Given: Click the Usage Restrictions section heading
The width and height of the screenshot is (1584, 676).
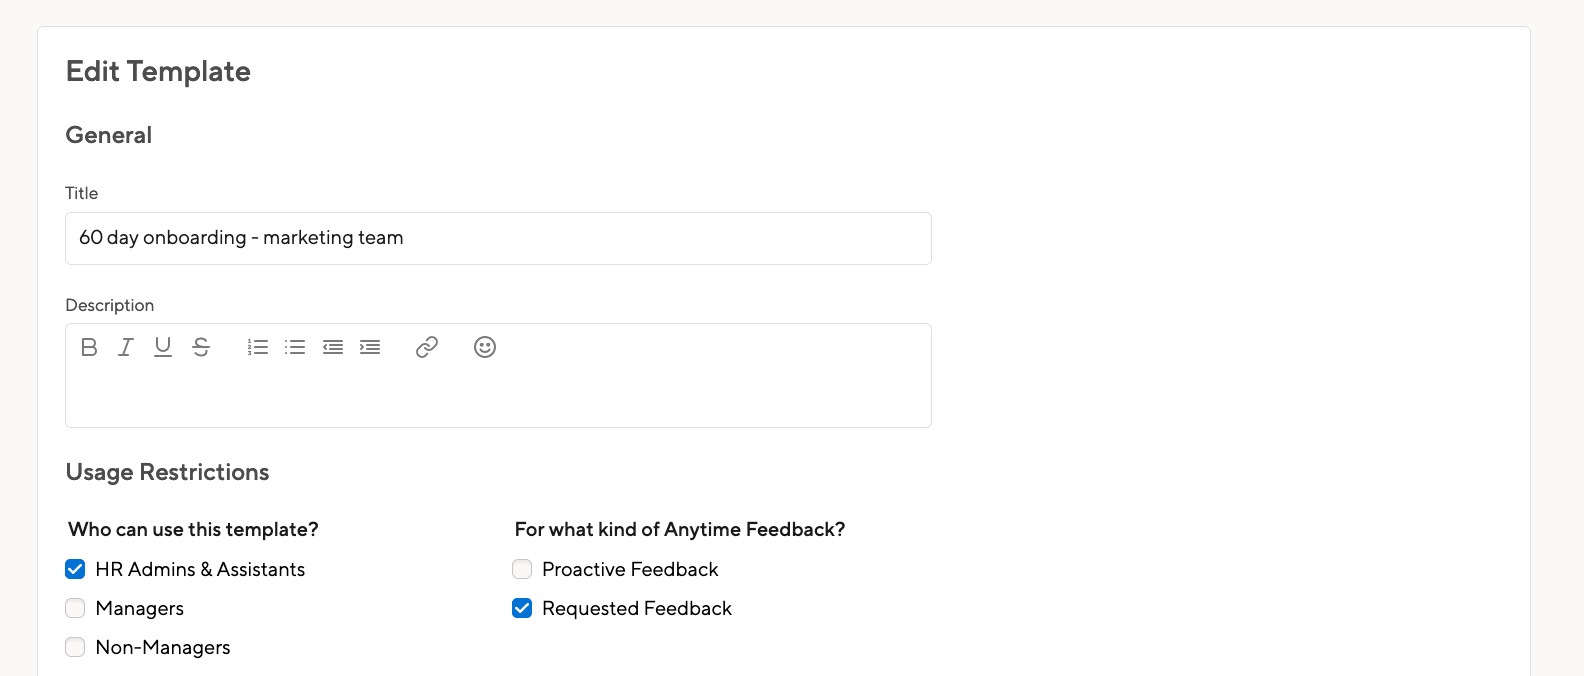Looking at the screenshot, I should (x=167, y=472).
